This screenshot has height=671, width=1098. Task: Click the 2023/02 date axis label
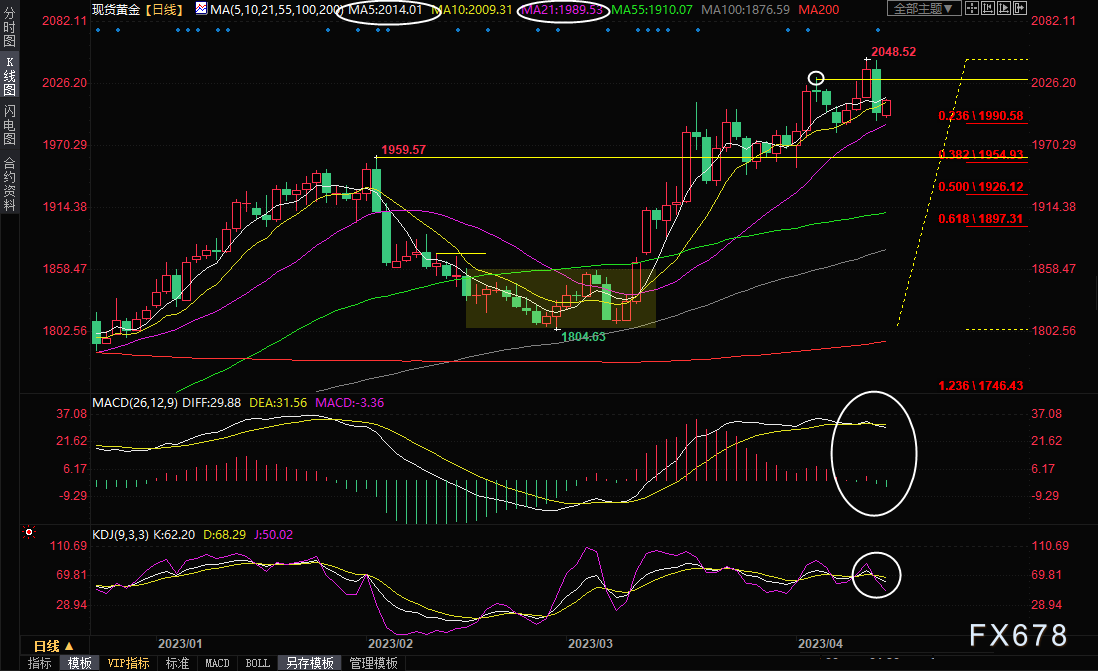[390, 644]
